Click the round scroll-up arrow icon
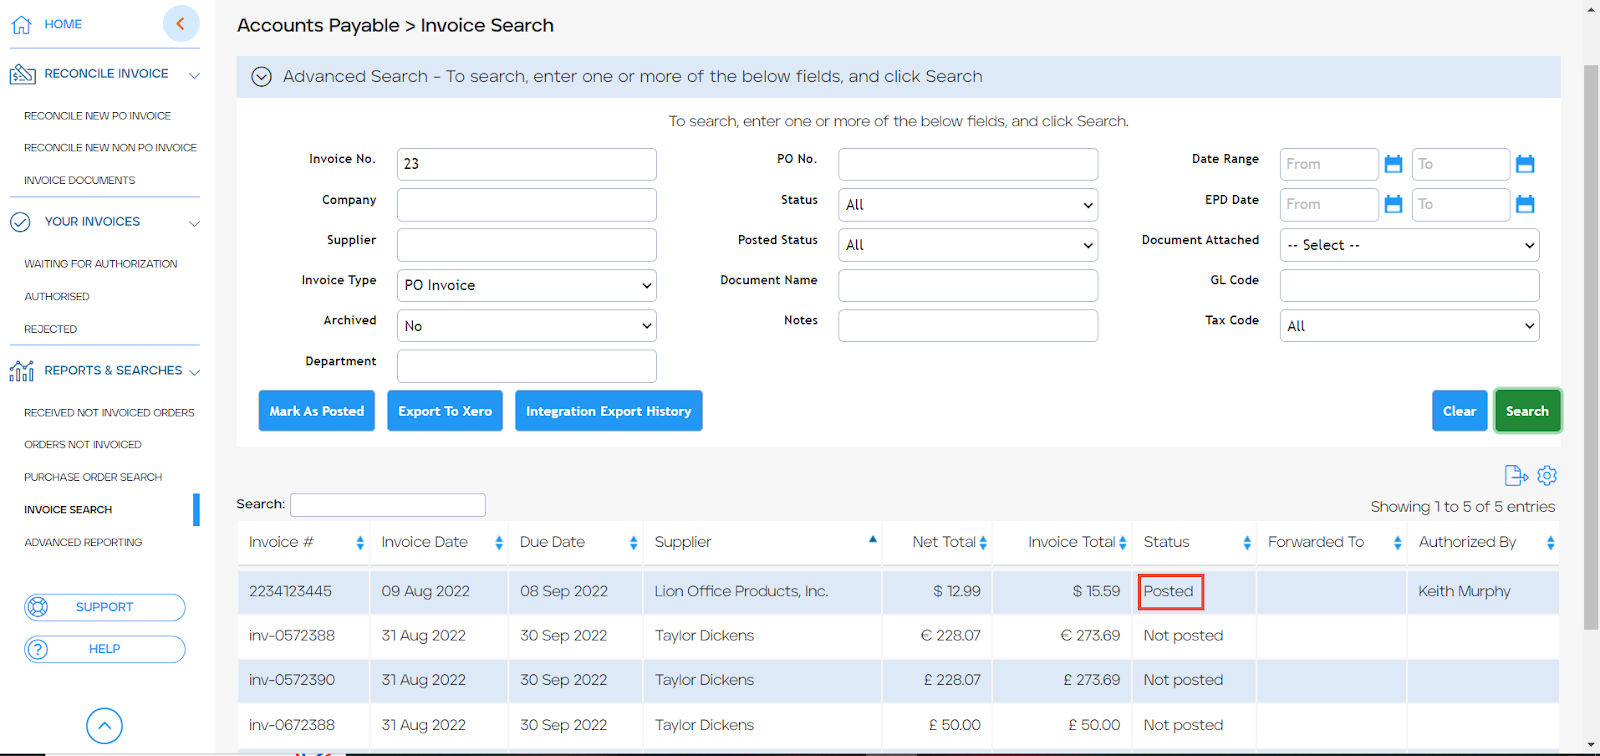 104,726
